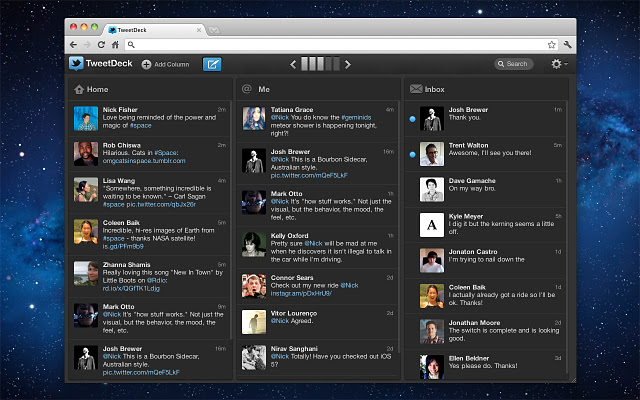Click the Me column @ icon
The image size is (640, 400).
tap(247, 89)
